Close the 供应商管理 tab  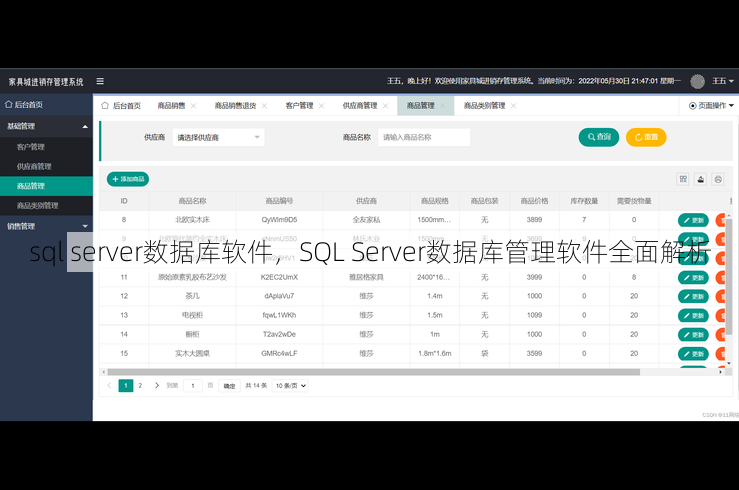pyautogui.click(x=386, y=106)
